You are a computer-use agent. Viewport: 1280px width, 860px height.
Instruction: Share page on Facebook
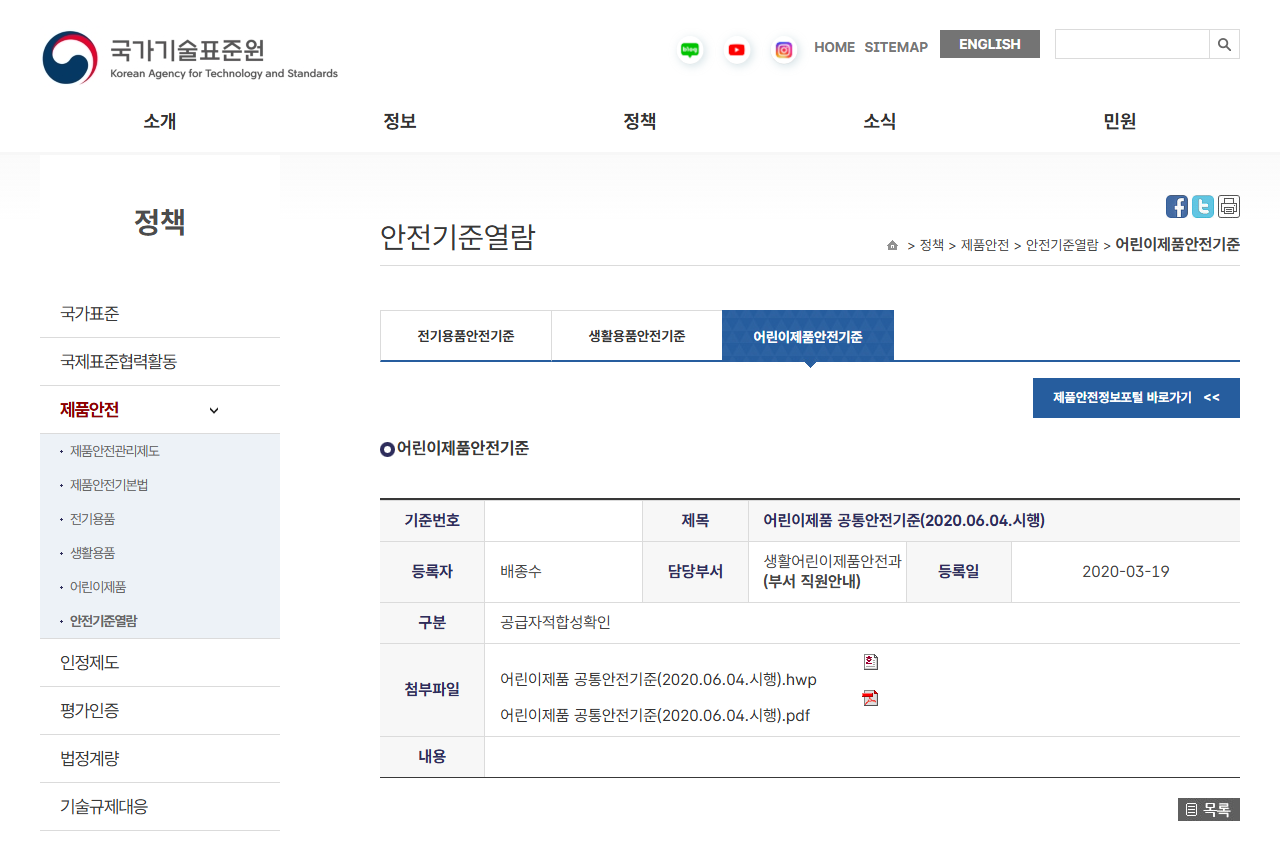click(1177, 206)
